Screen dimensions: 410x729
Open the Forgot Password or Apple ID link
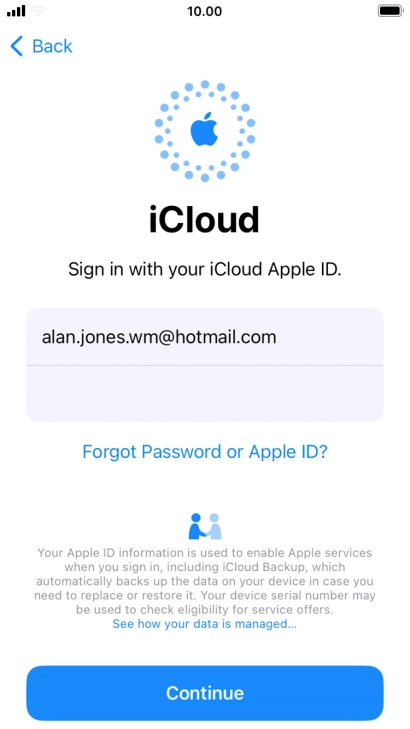(x=205, y=451)
